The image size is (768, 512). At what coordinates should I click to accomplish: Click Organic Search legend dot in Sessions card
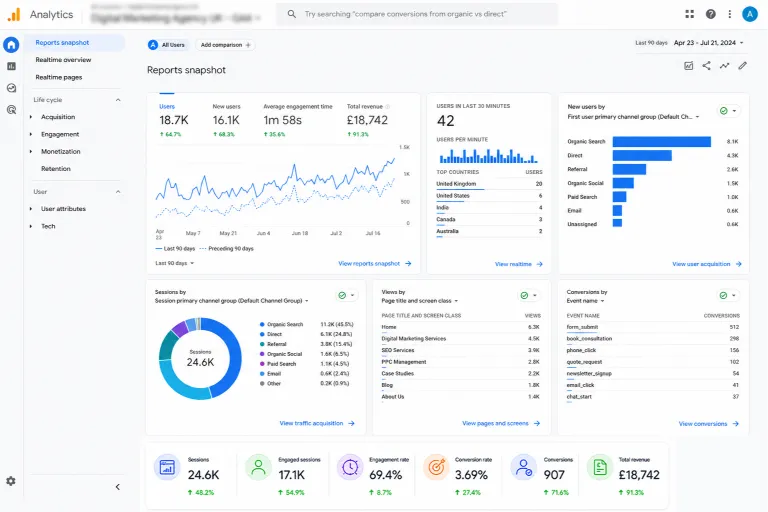262,324
